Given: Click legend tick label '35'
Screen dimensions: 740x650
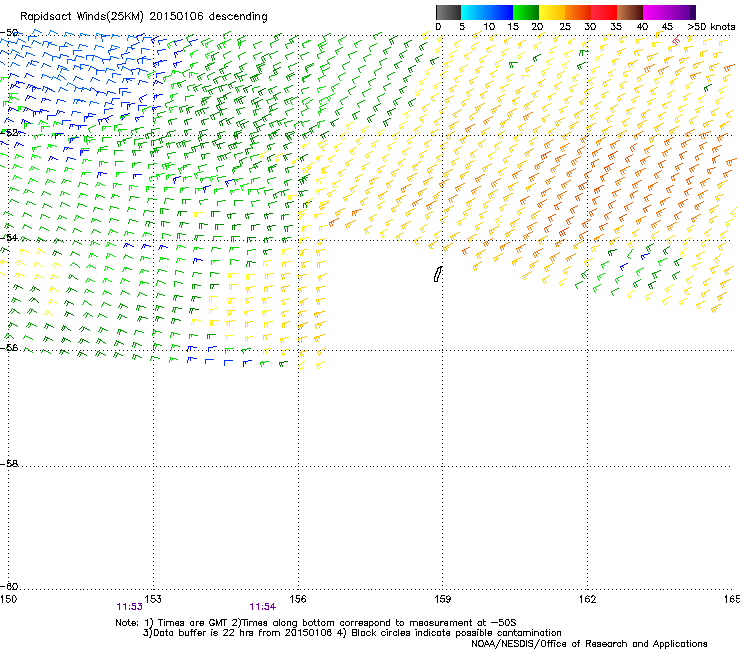Looking at the screenshot, I should click(x=616, y=27).
